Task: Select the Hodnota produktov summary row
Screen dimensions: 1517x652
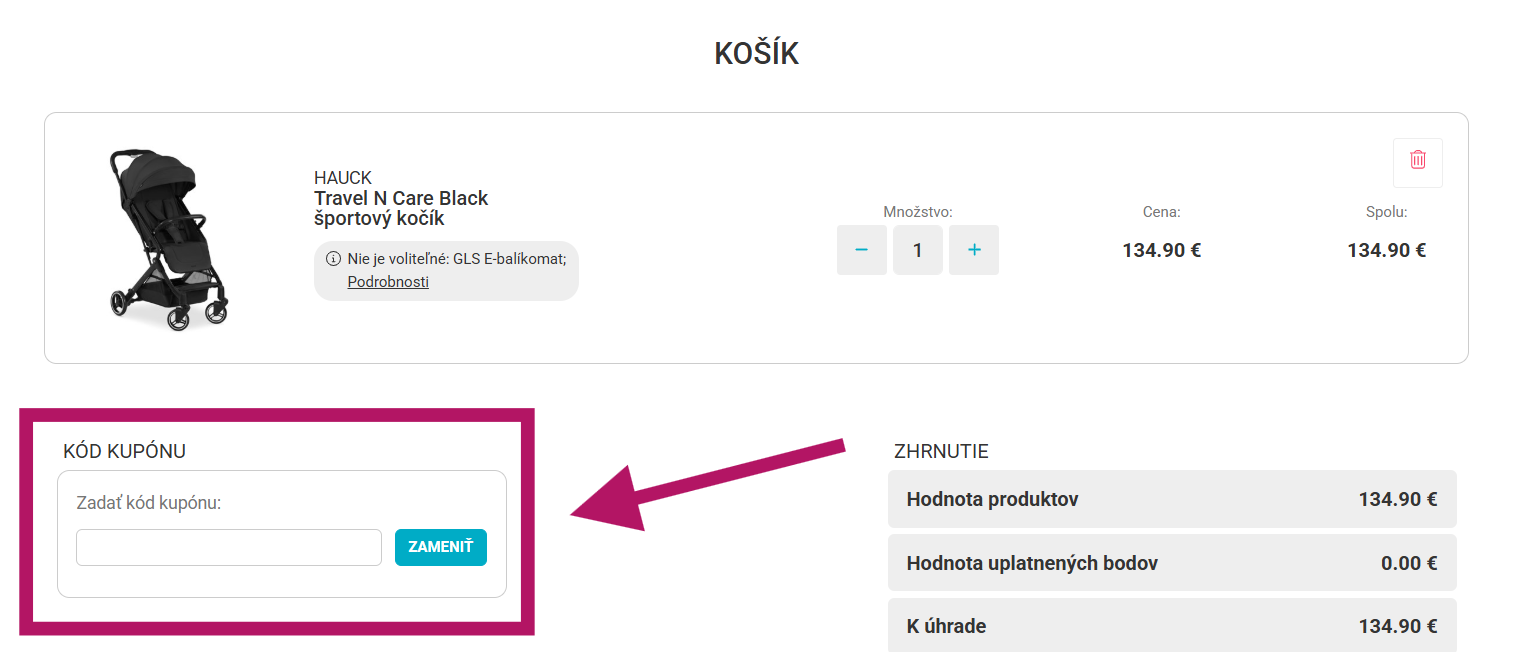Action: (x=1171, y=499)
